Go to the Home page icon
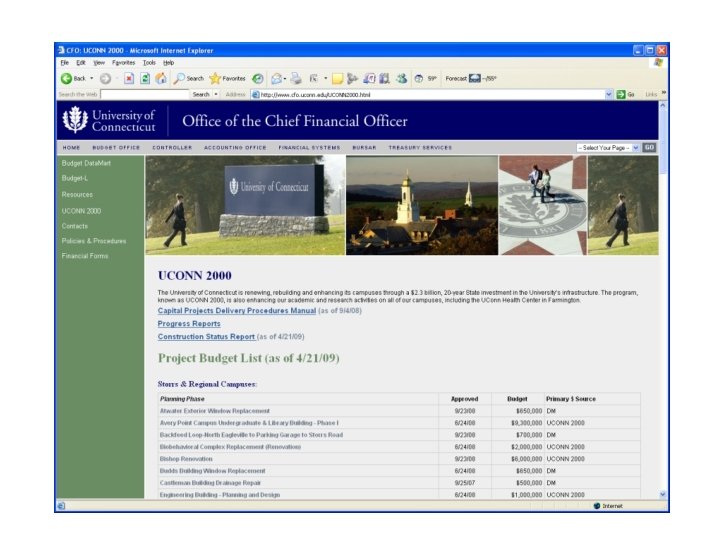720x540 pixels. pyautogui.click(x=161, y=79)
